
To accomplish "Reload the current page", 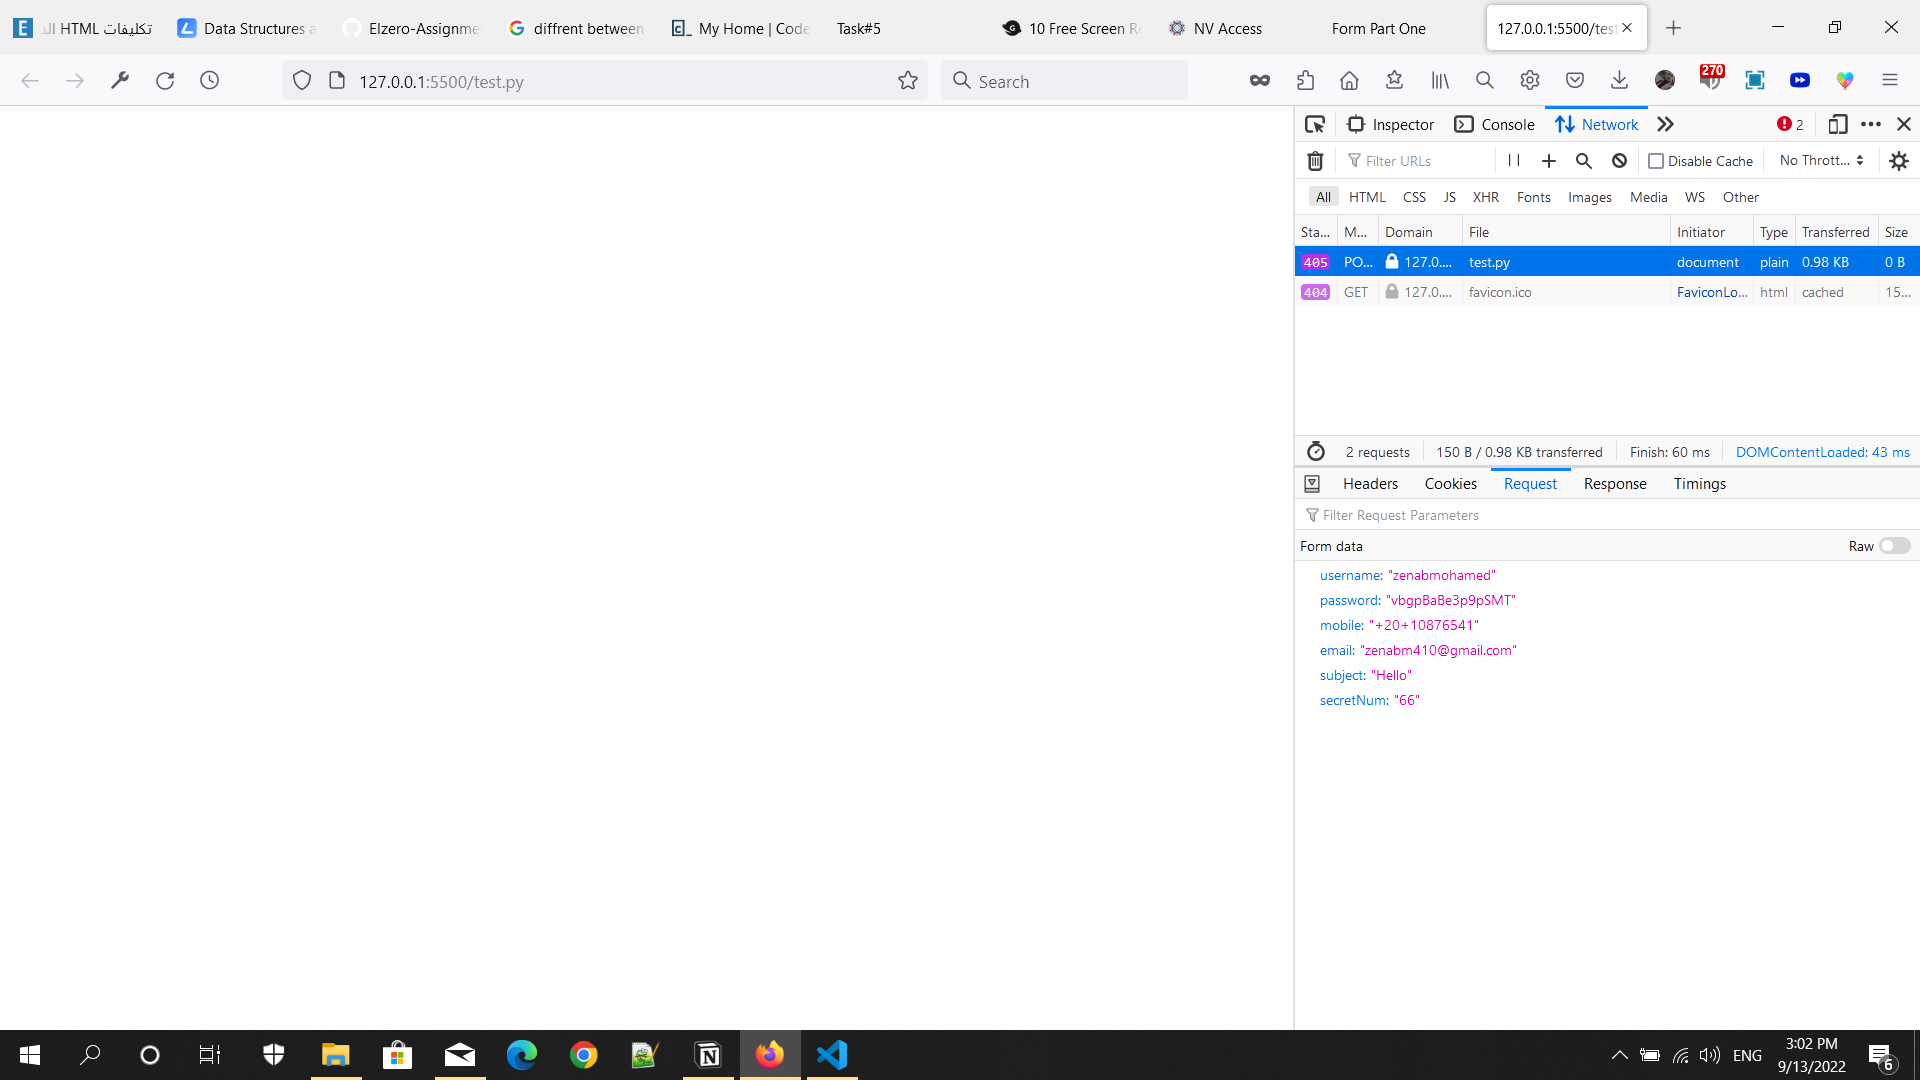I will [x=165, y=80].
